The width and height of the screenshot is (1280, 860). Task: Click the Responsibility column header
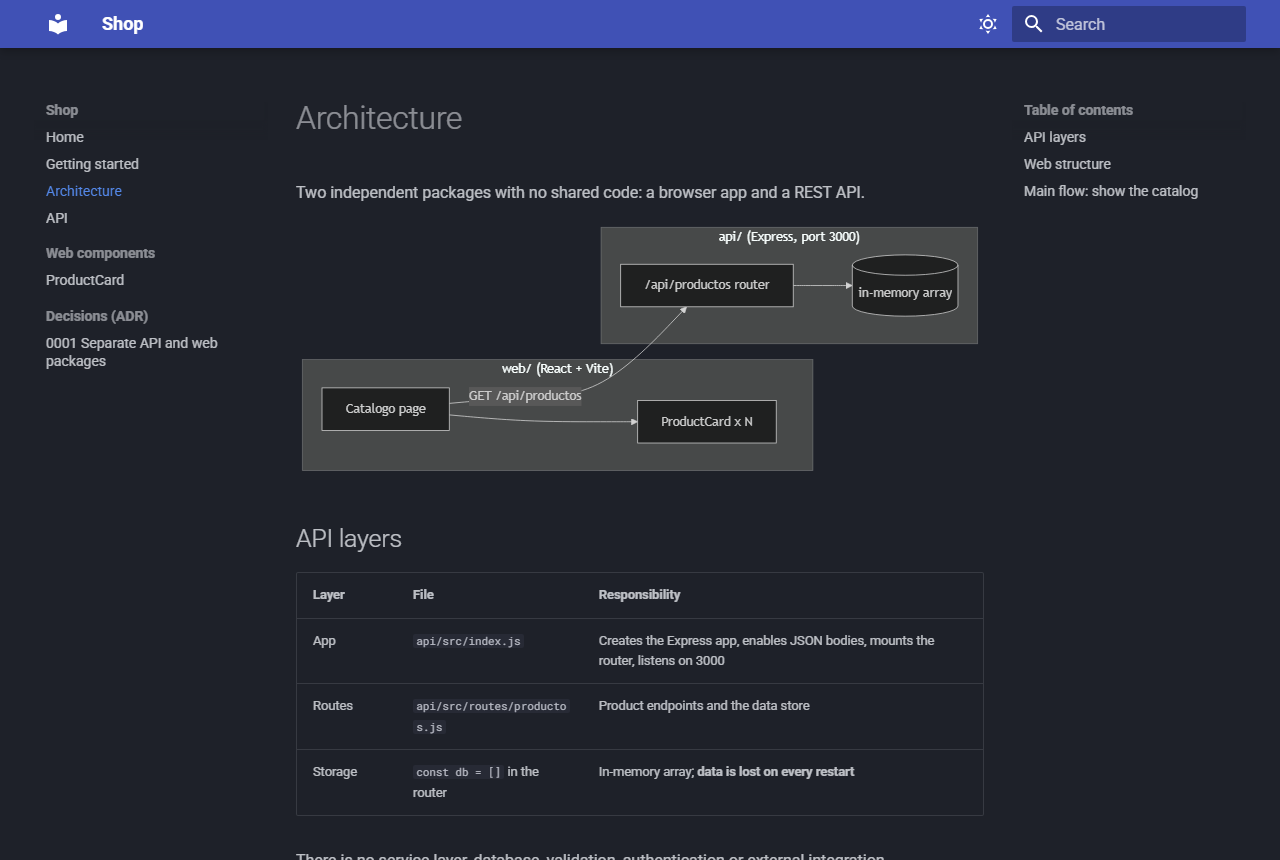point(639,595)
